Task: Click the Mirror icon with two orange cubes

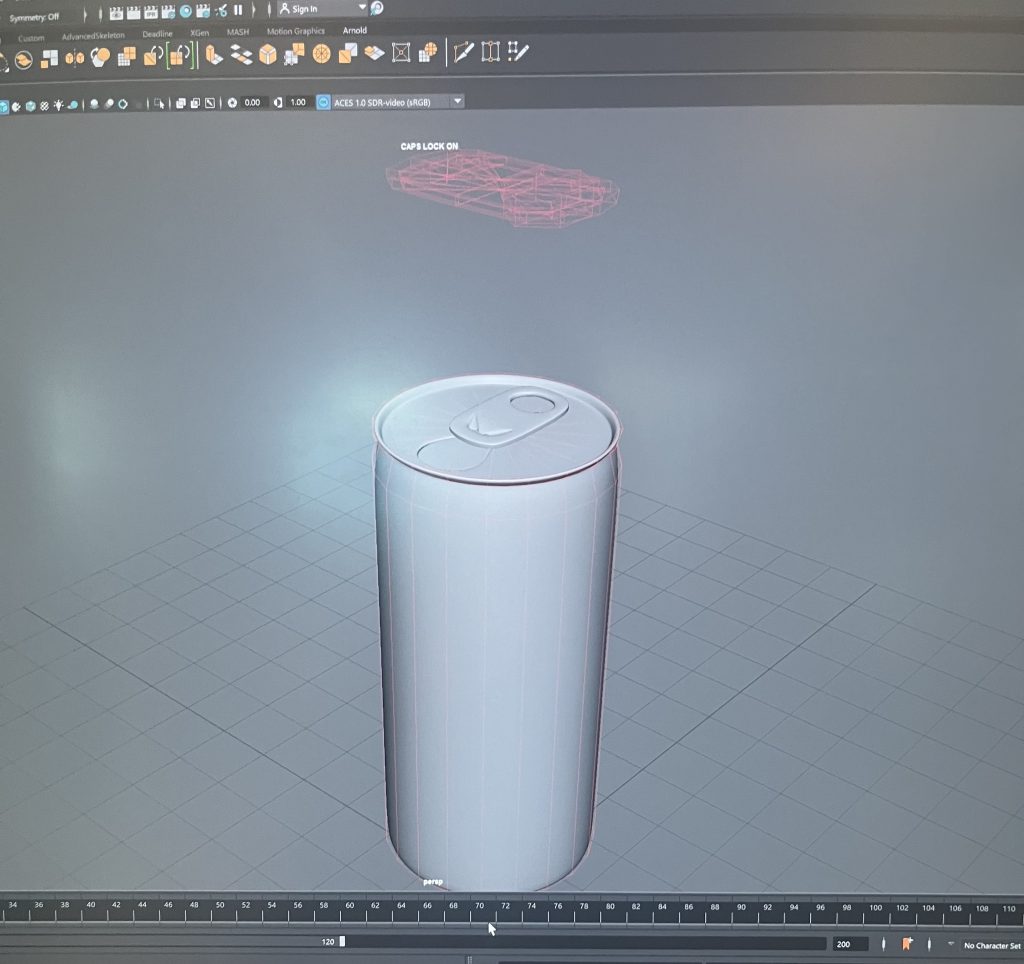Action: 74,58
